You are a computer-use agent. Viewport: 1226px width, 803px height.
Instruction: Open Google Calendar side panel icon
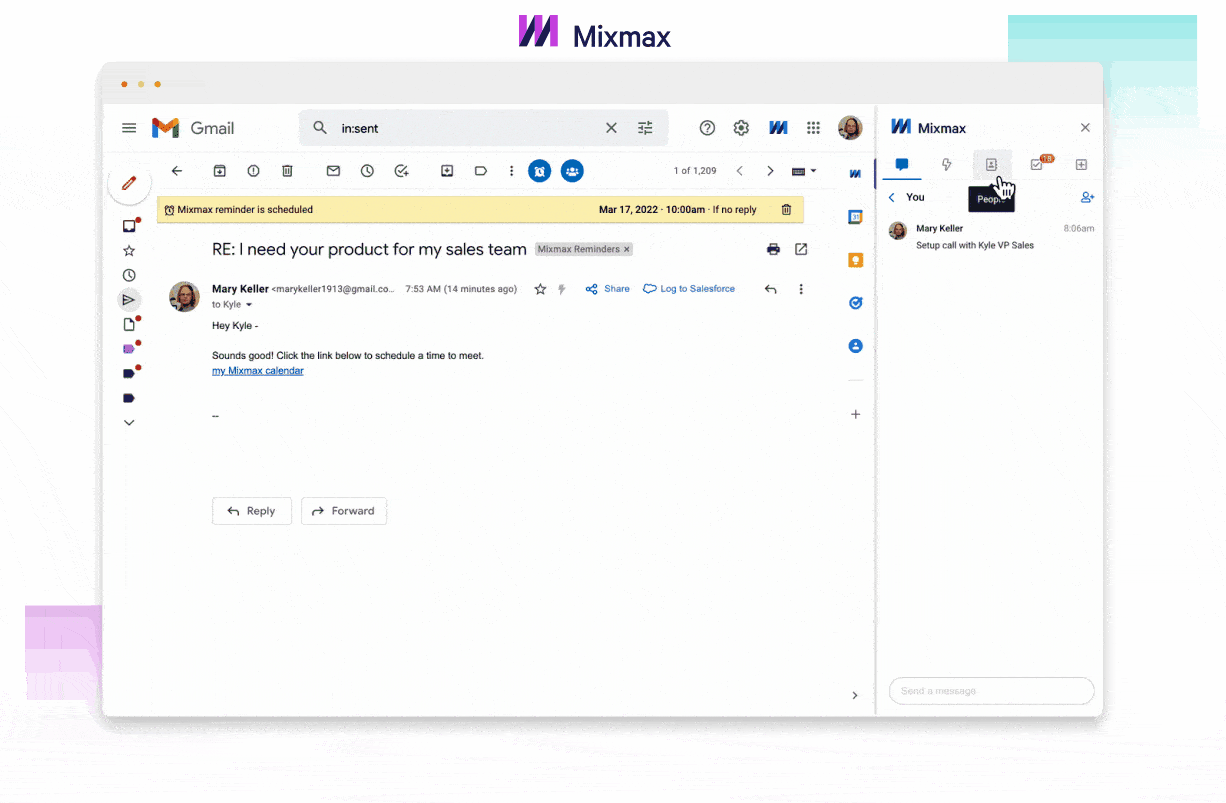(855, 216)
